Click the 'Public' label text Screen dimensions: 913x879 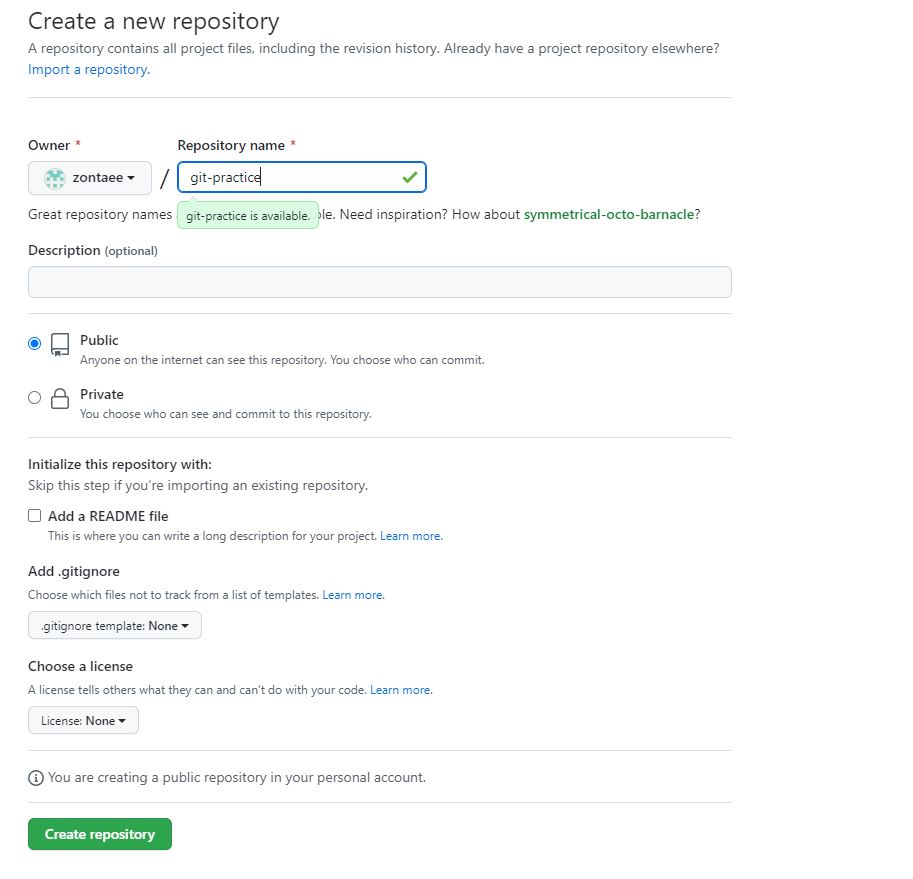[99, 341]
